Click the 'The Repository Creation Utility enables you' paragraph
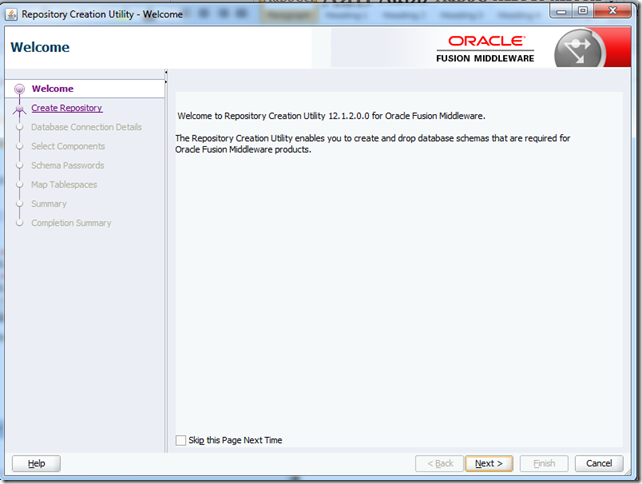Image resolution: width=642 pixels, height=484 pixels. pos(373,144)
